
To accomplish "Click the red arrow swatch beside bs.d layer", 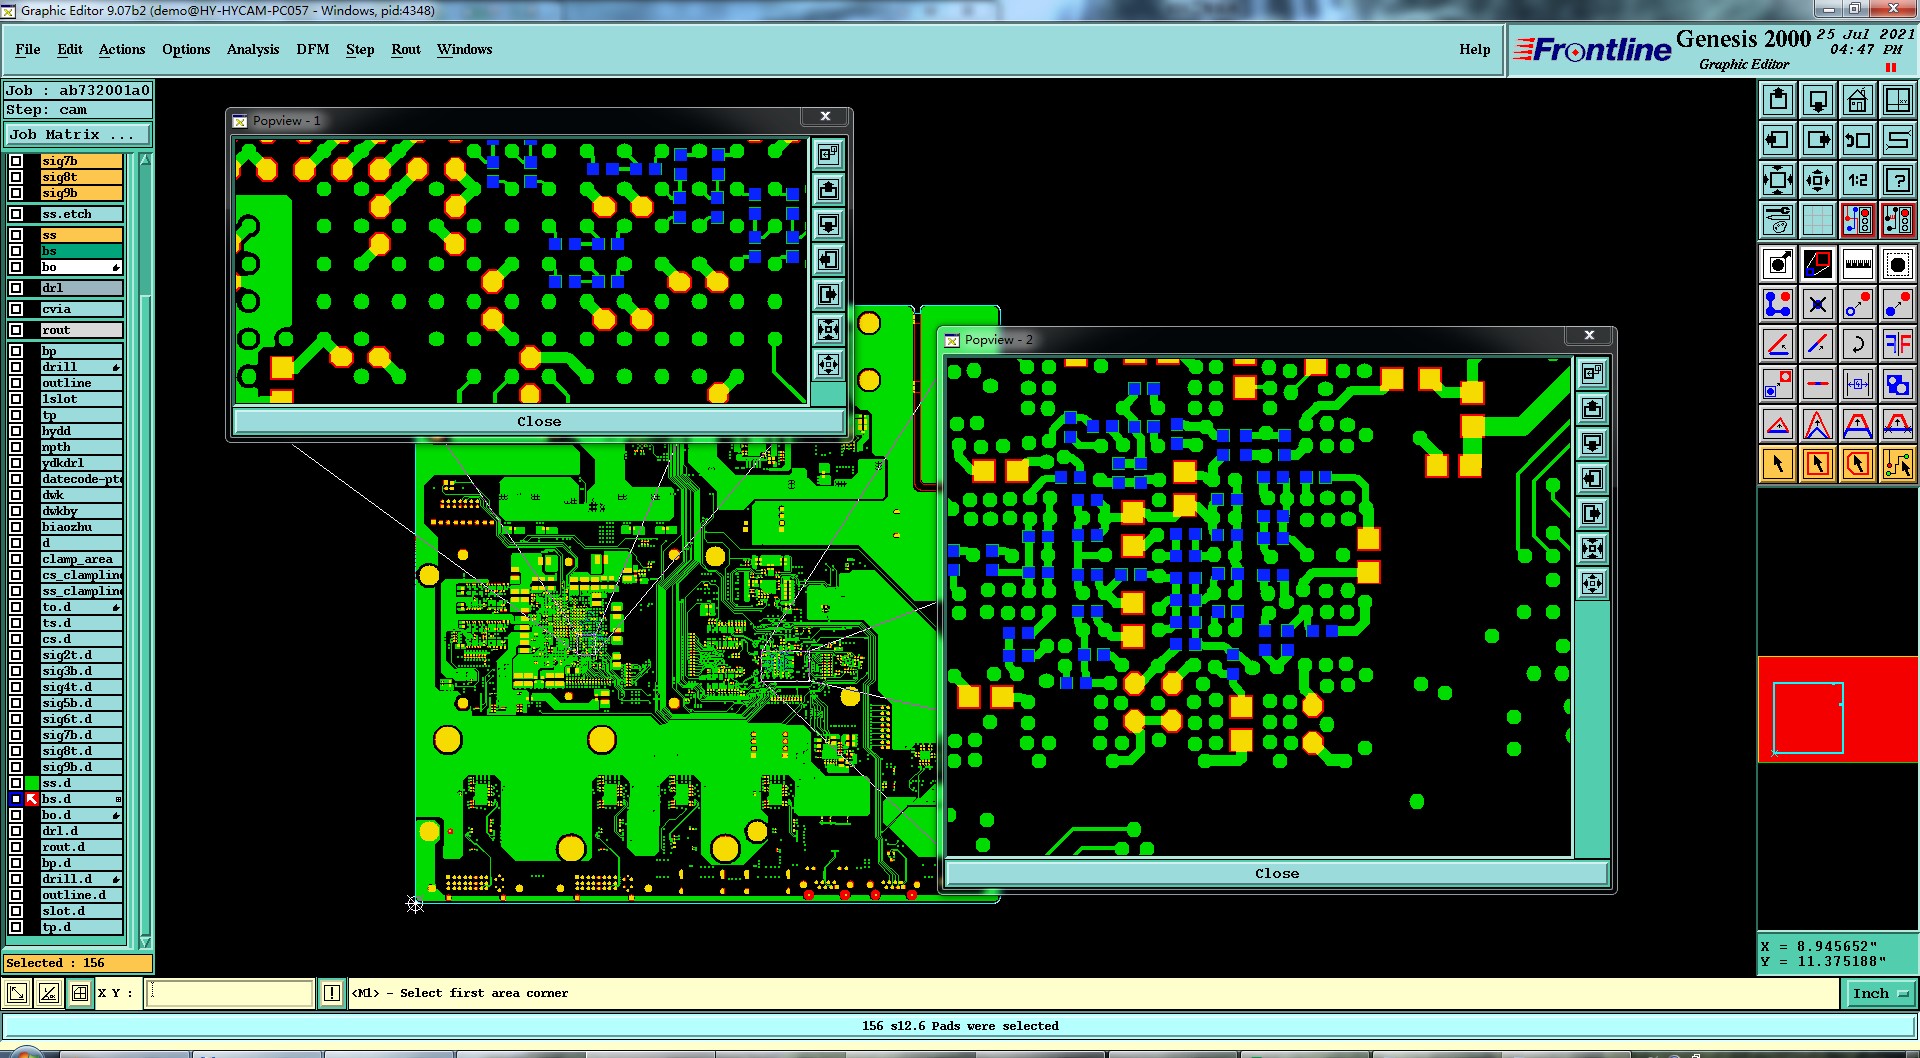I will (32, 799).
